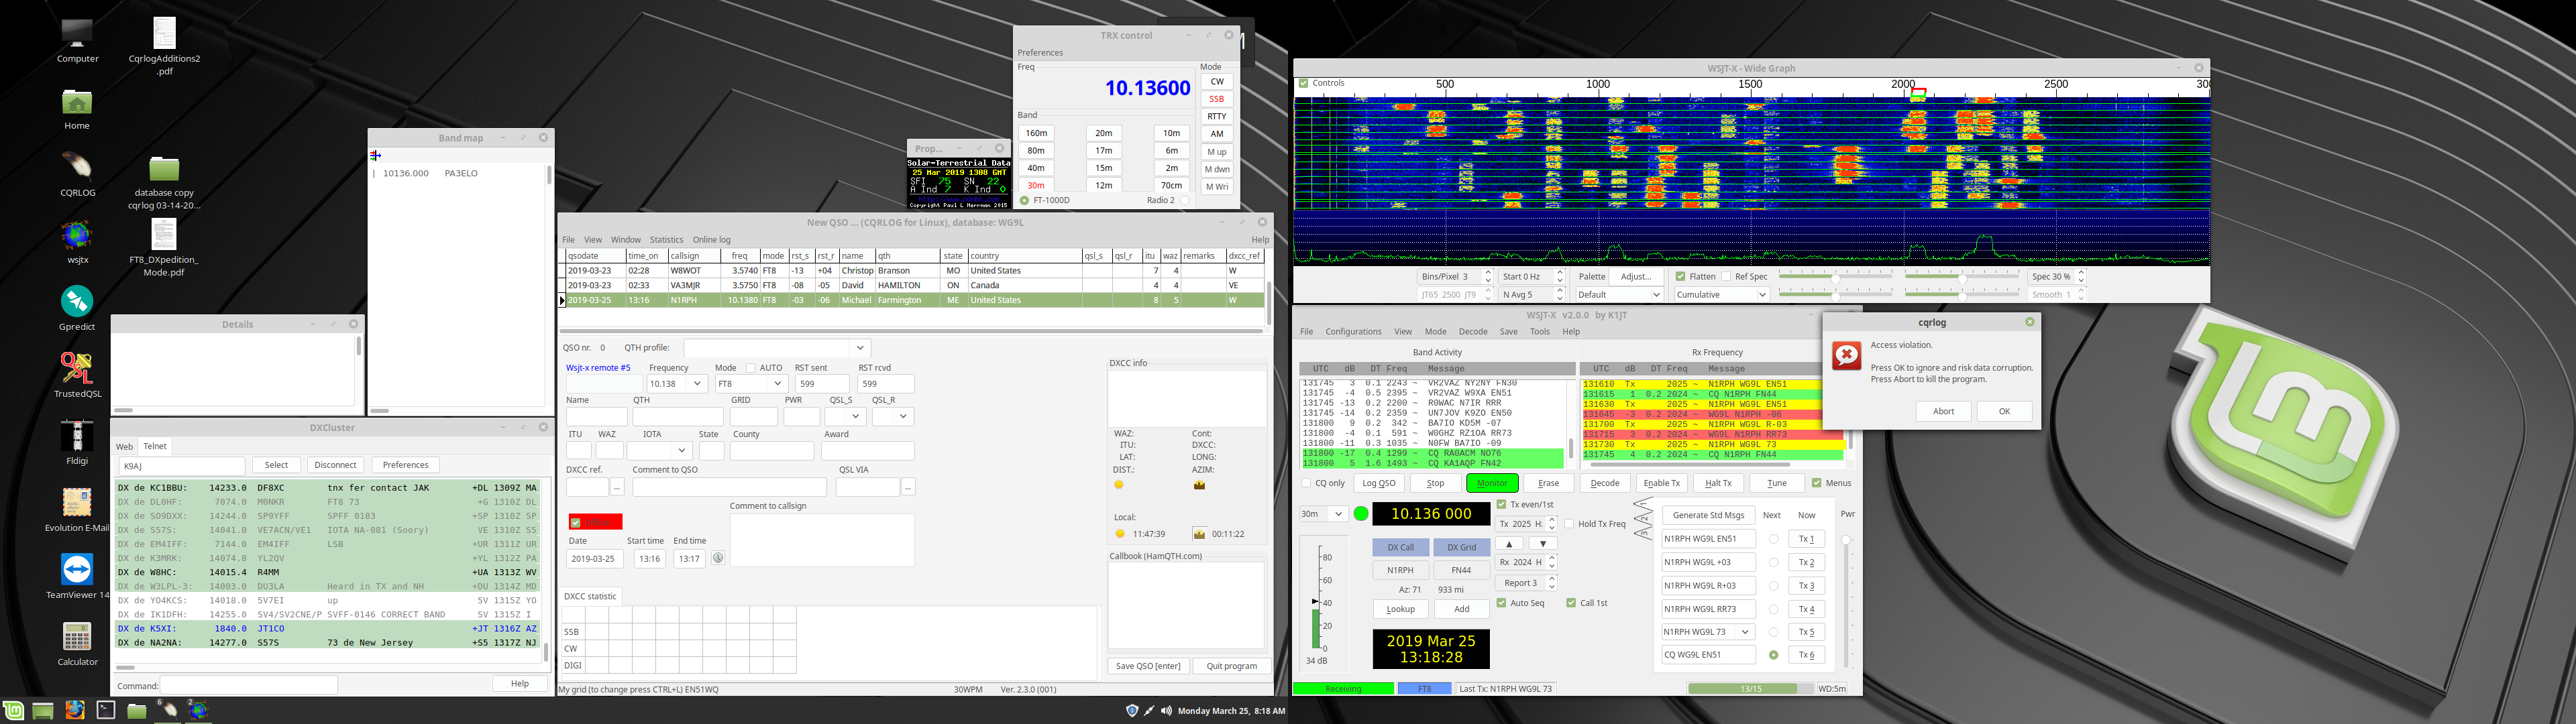2576x724 pixels.
Task: Toggle the Call 1st checkbox
Action: click(x=1571, y=603)
